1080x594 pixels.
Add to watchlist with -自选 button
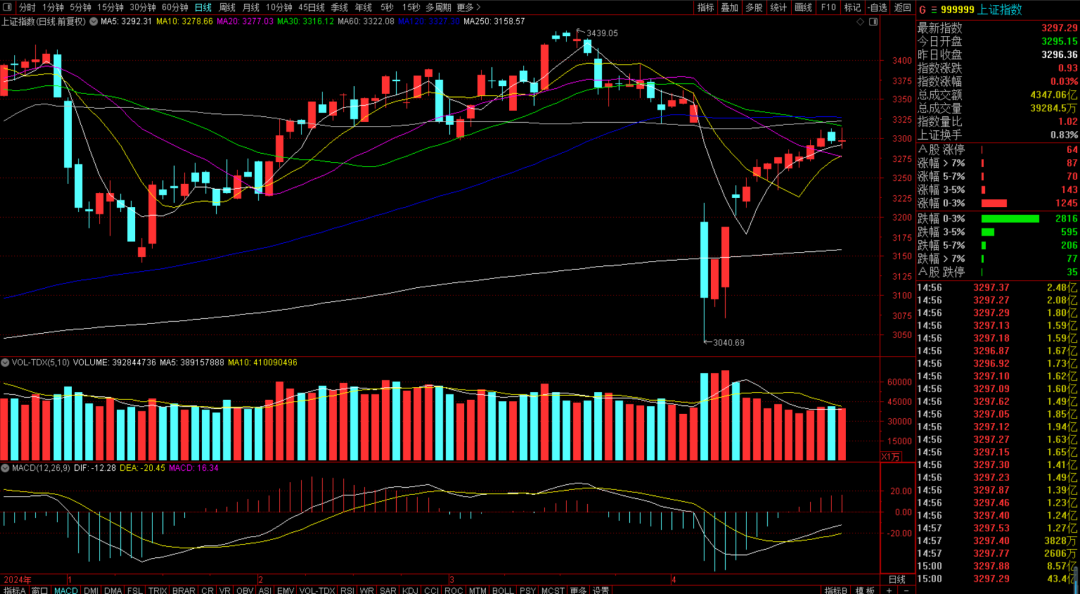[876, 7]
